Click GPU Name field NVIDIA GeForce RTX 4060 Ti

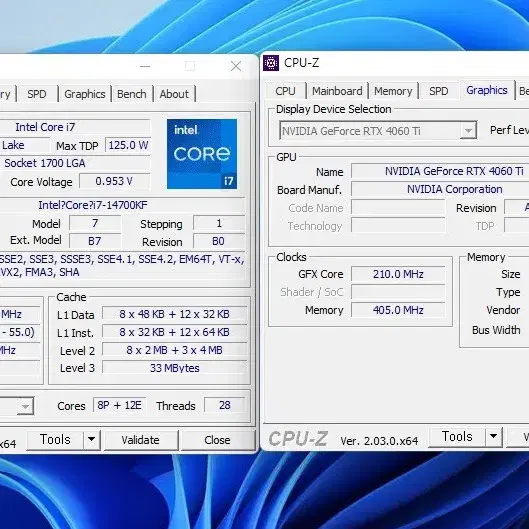440,171
